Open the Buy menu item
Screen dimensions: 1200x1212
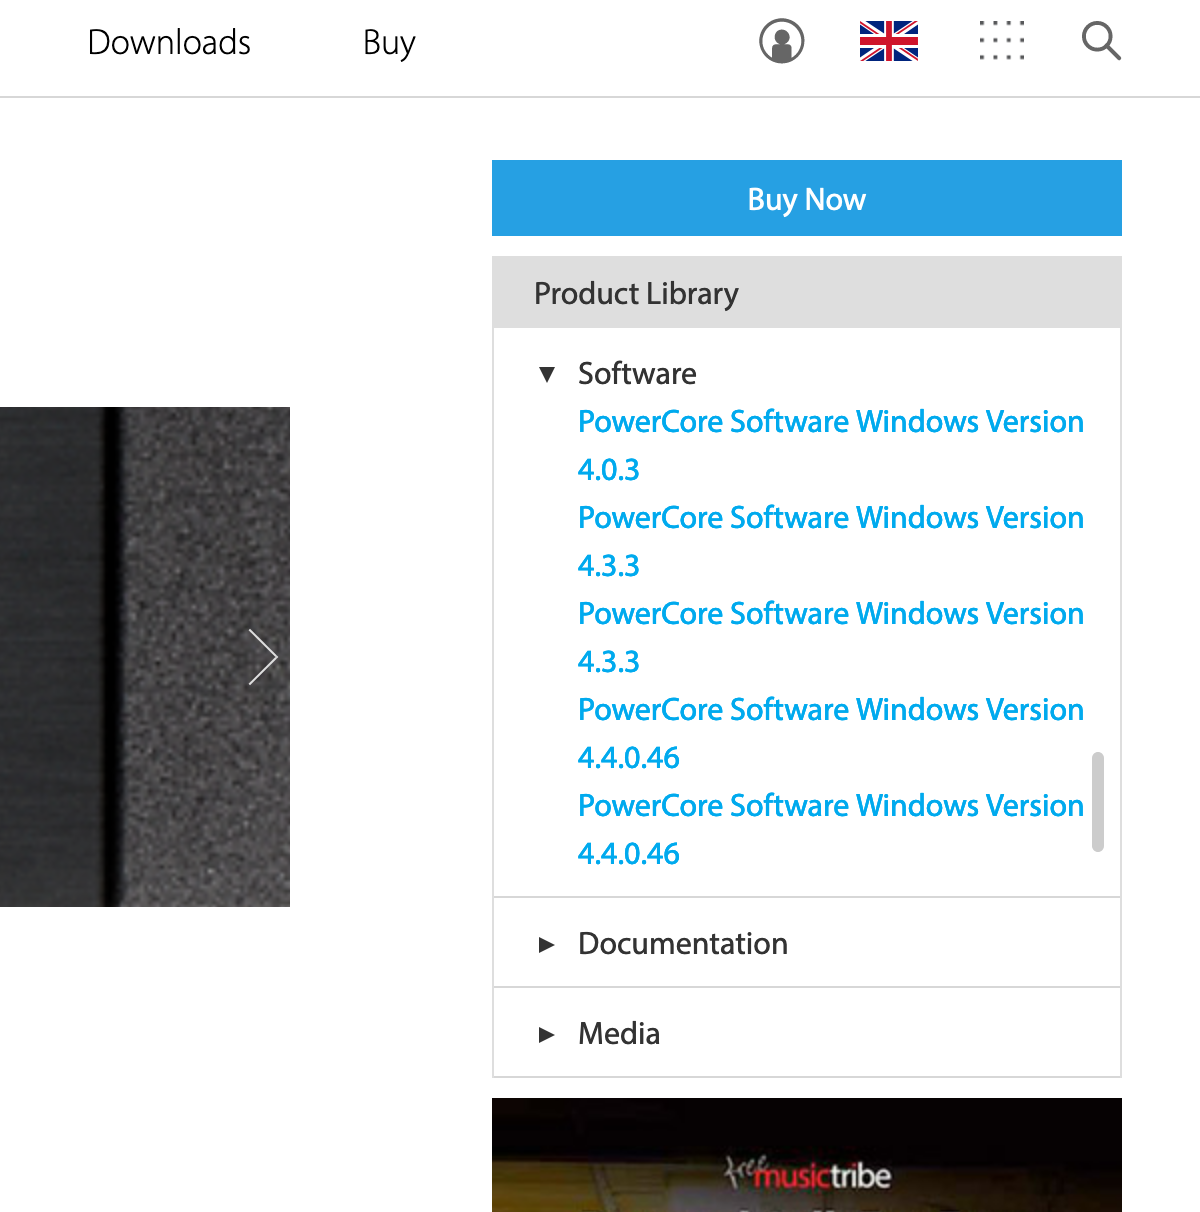pyautogui.click(x=389, y=43)
